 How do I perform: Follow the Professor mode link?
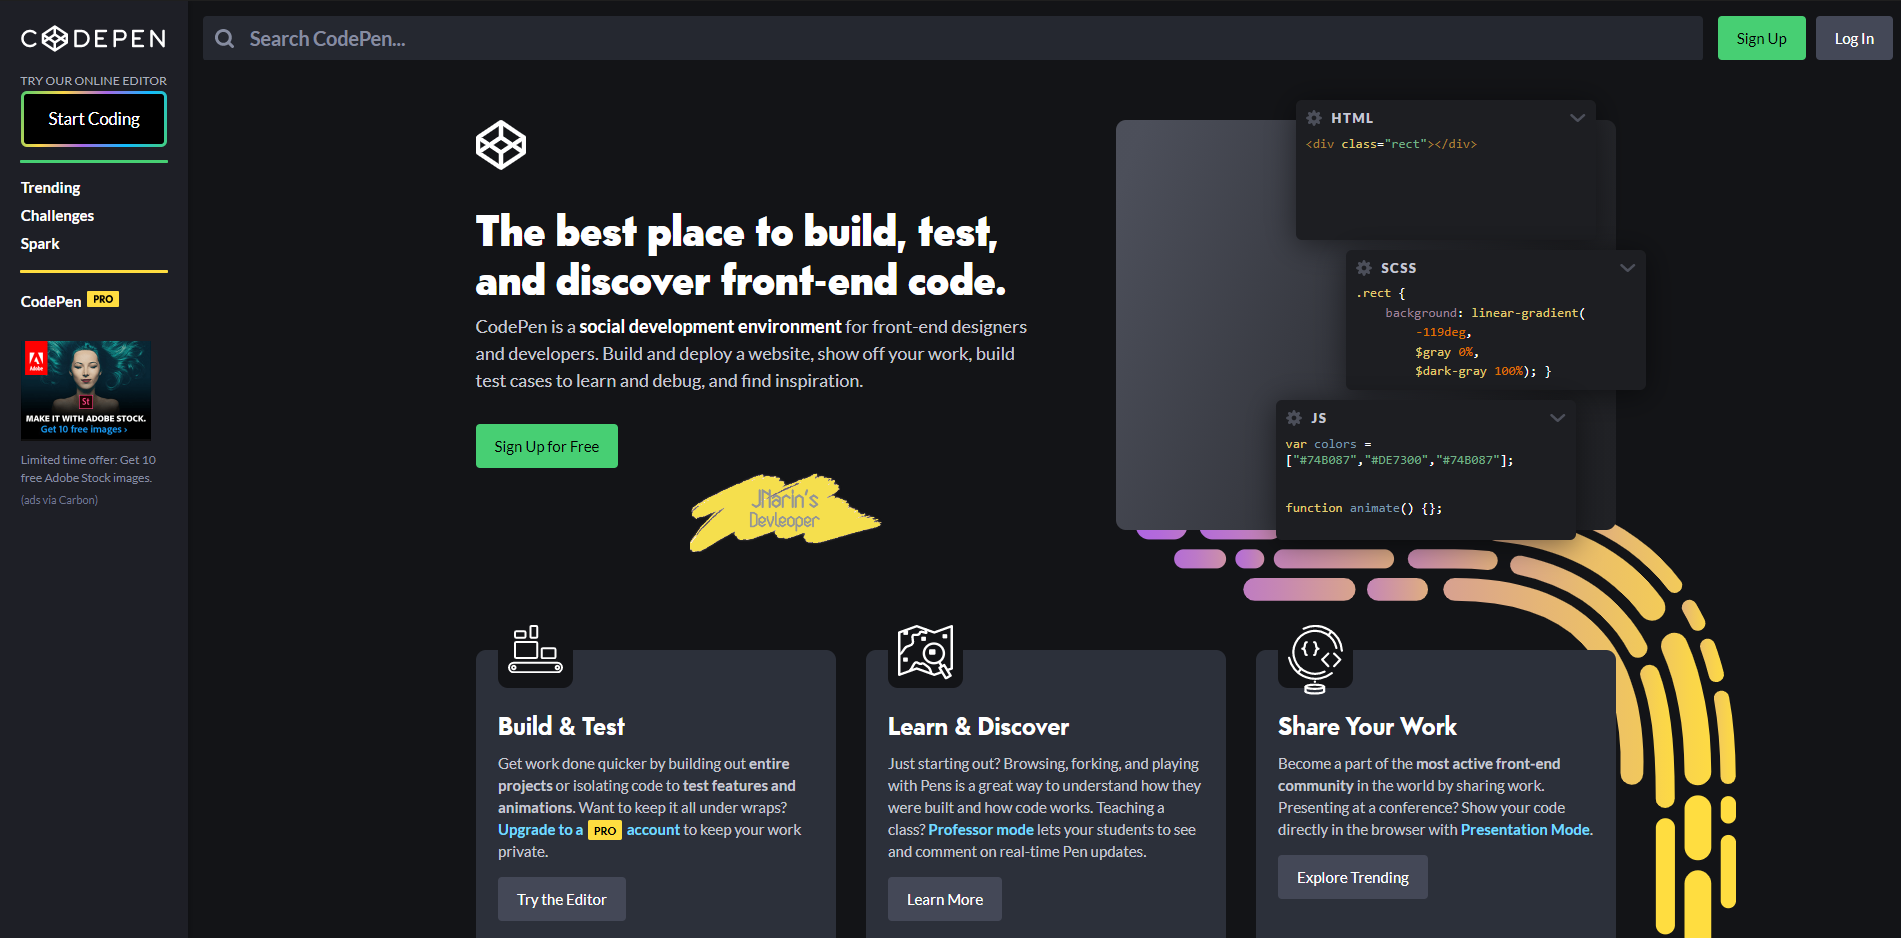[x=981, y=830]
